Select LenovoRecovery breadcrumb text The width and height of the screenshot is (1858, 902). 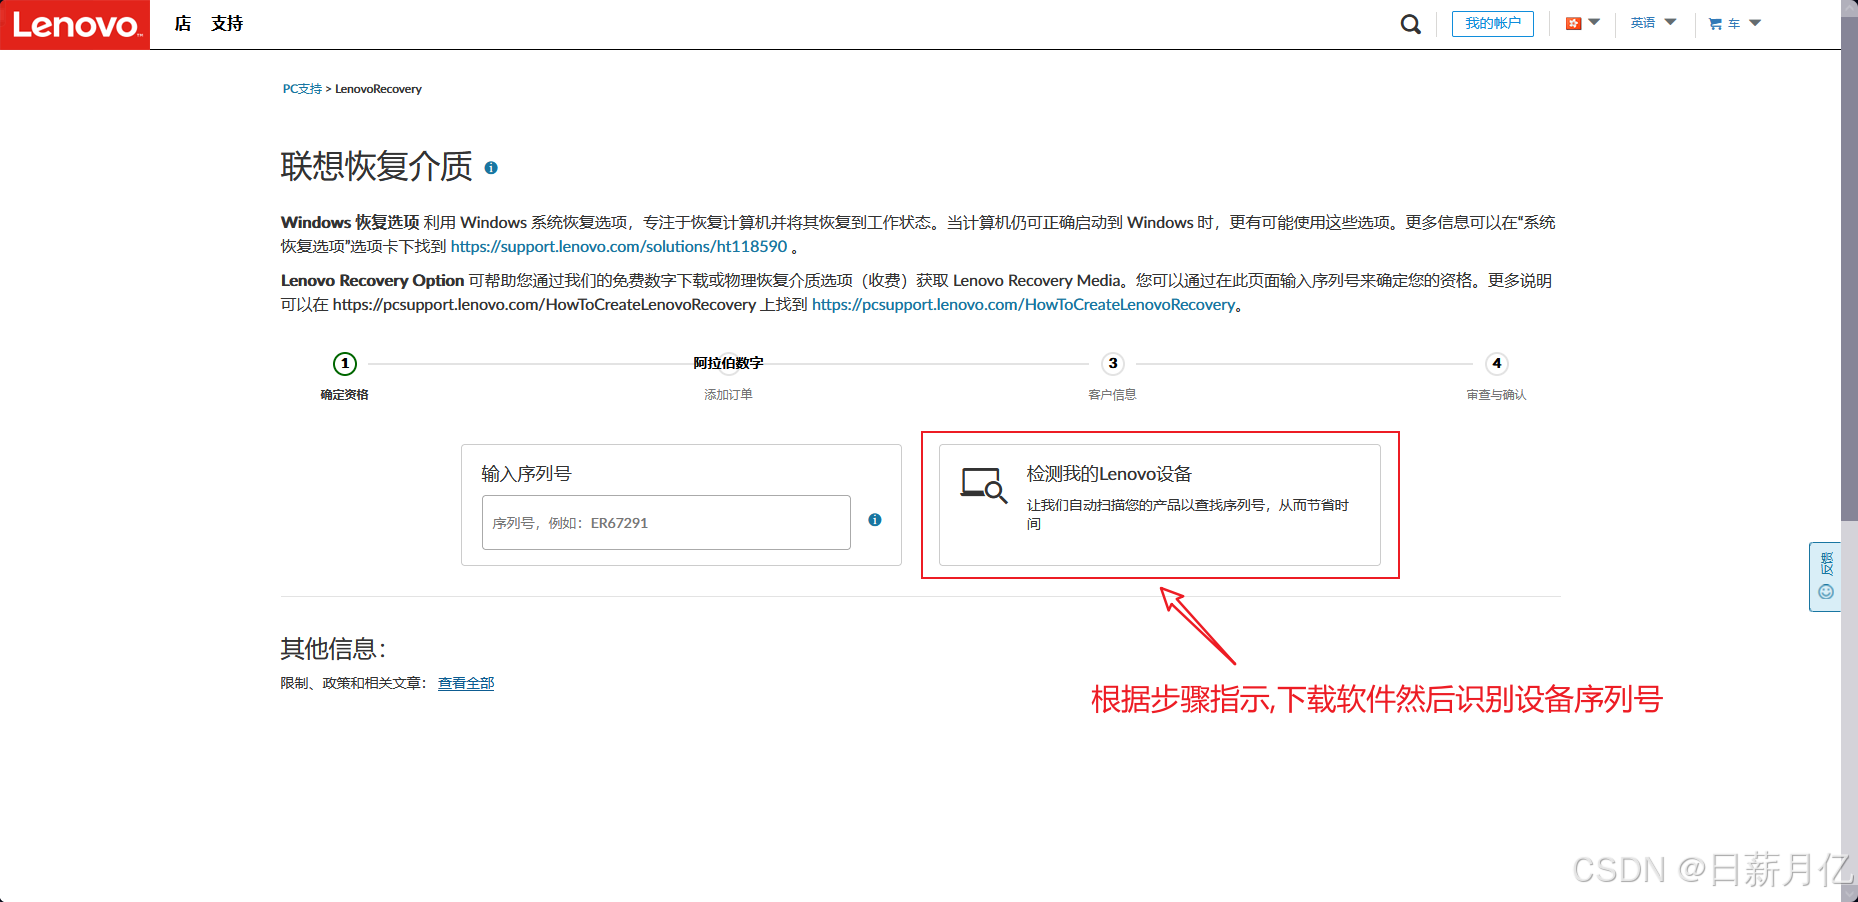click(x=378, y=89)
